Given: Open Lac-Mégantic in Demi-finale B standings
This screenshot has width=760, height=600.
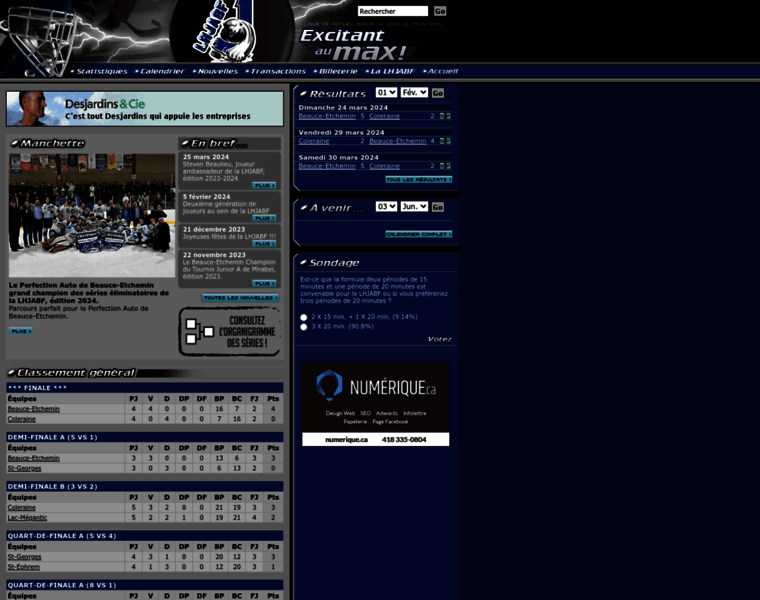Looking at the screenshot, I should pos(27,518).
